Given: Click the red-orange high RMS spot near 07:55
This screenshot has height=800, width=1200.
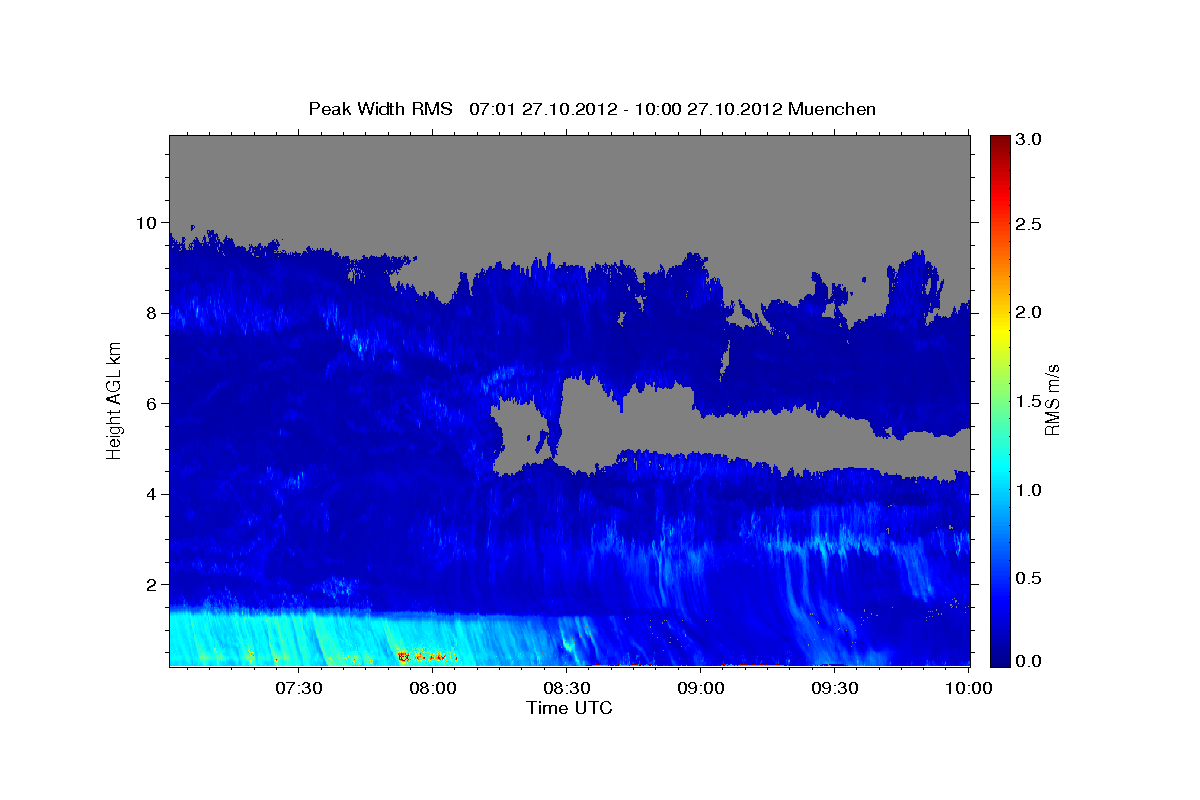Looking at the screenshot, I should pyautogui.click(x=403, y=656).
